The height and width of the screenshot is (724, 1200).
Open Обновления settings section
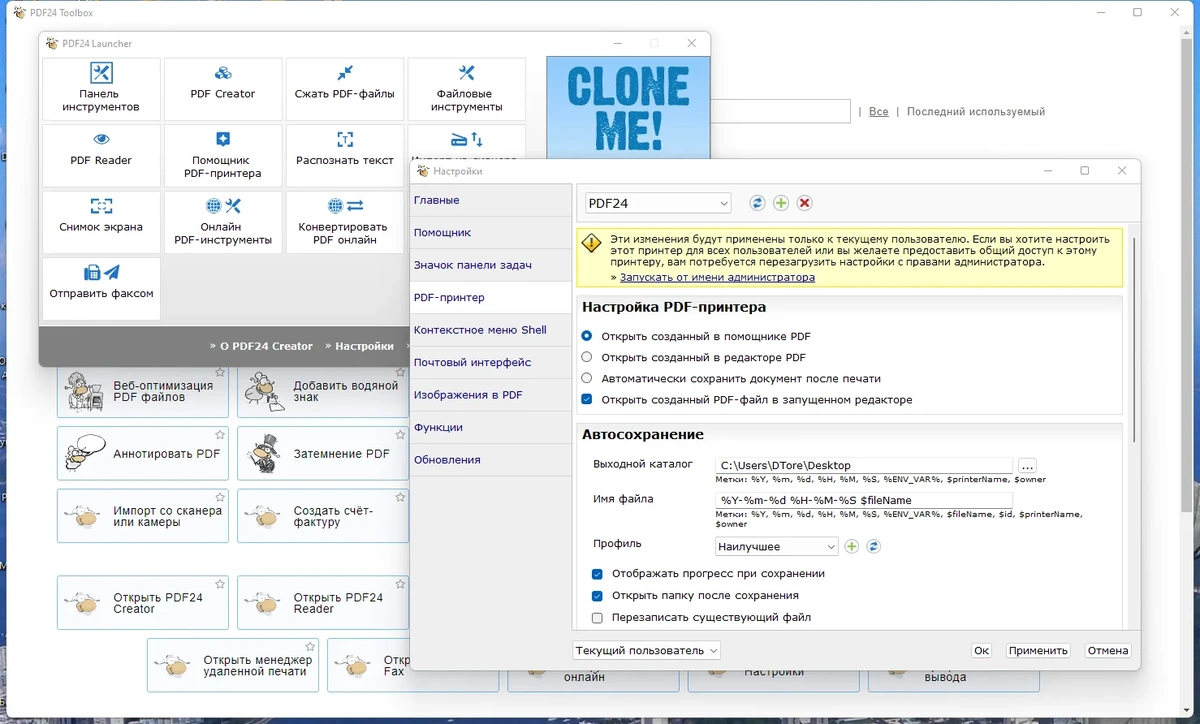(490, 459)
